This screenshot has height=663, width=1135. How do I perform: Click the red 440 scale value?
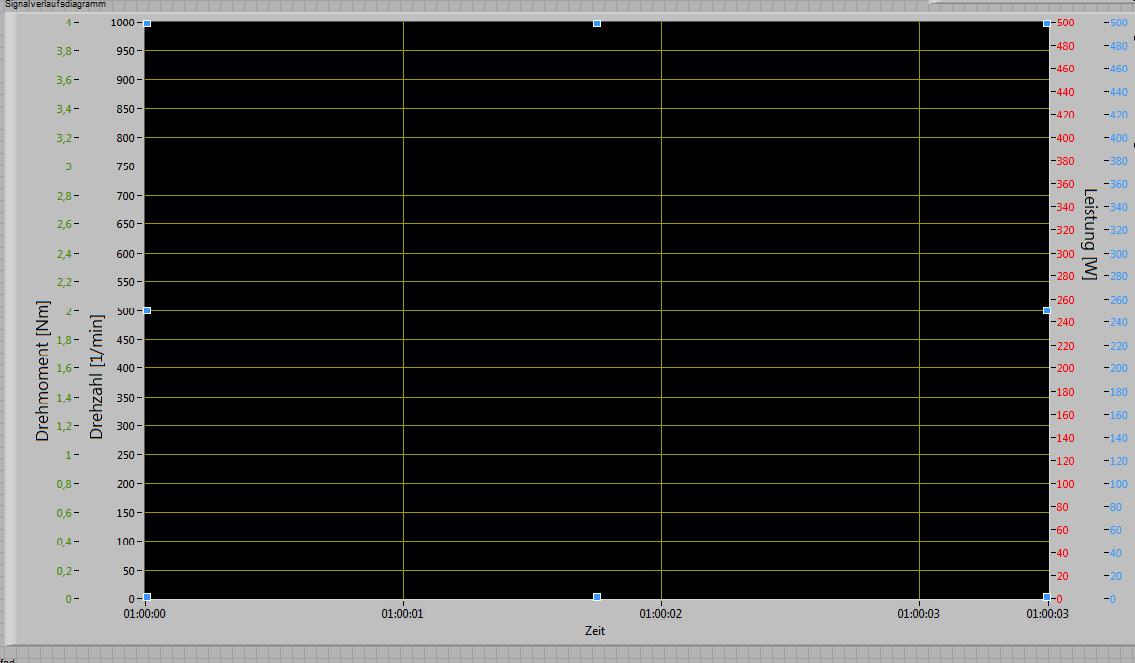click(1066, 92)
